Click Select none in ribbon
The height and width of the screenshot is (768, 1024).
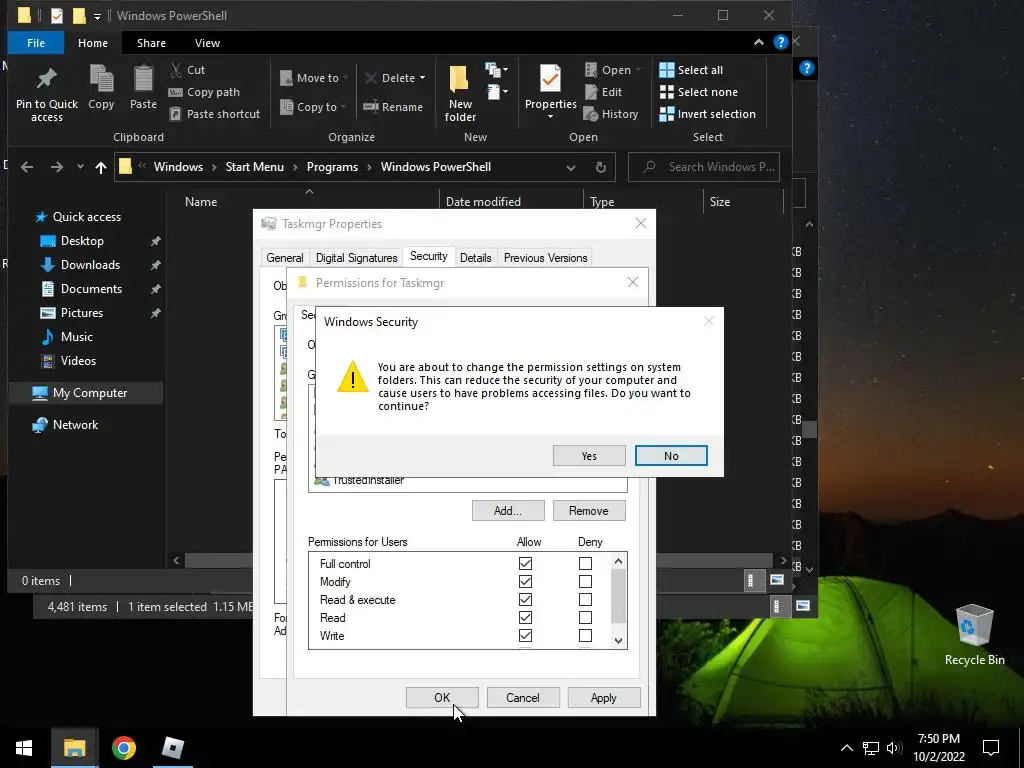[699, 92]
